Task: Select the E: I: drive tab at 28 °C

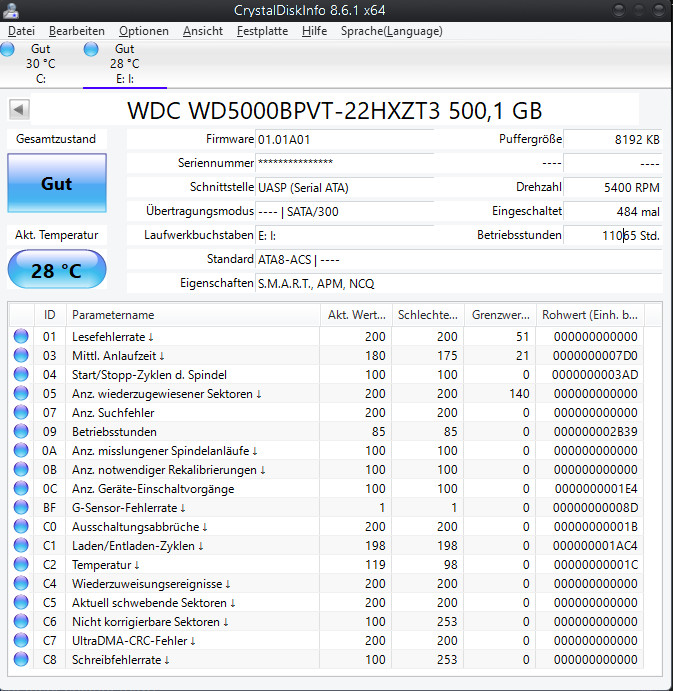Action: 125,63
